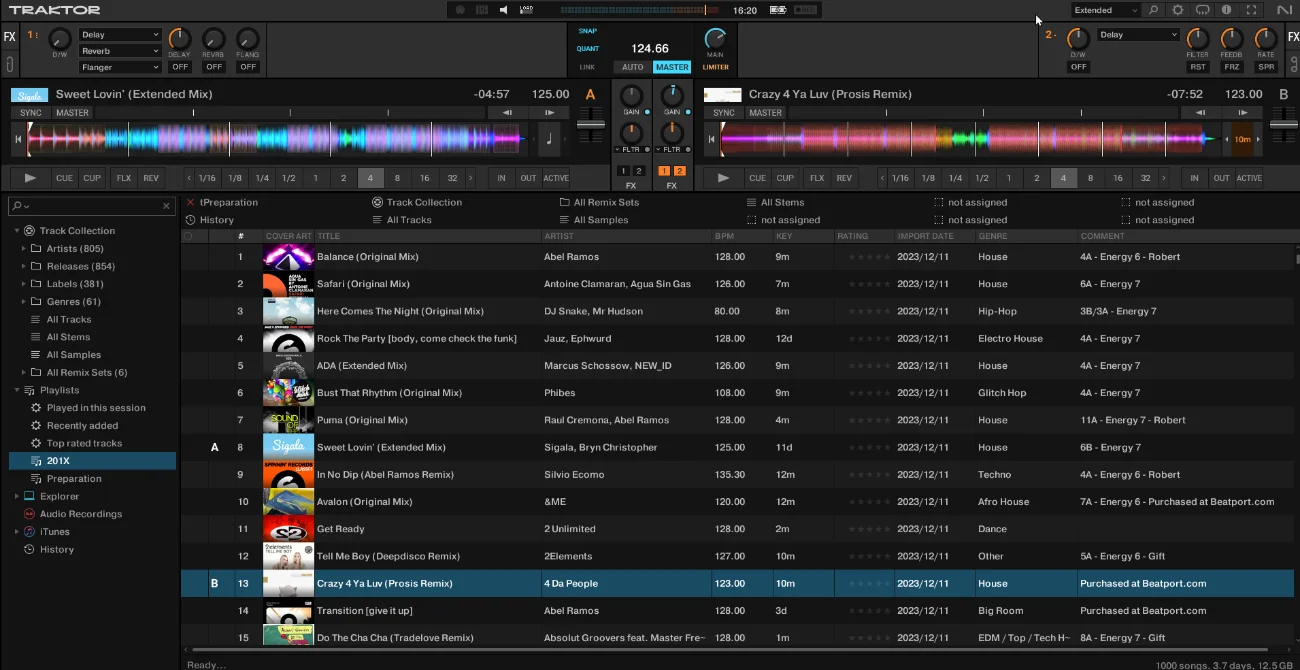Image resolution: width=1300 pixels, height=670 pixels.
Task: Open All Stems favorite
Action: click(x=775, y=202)
